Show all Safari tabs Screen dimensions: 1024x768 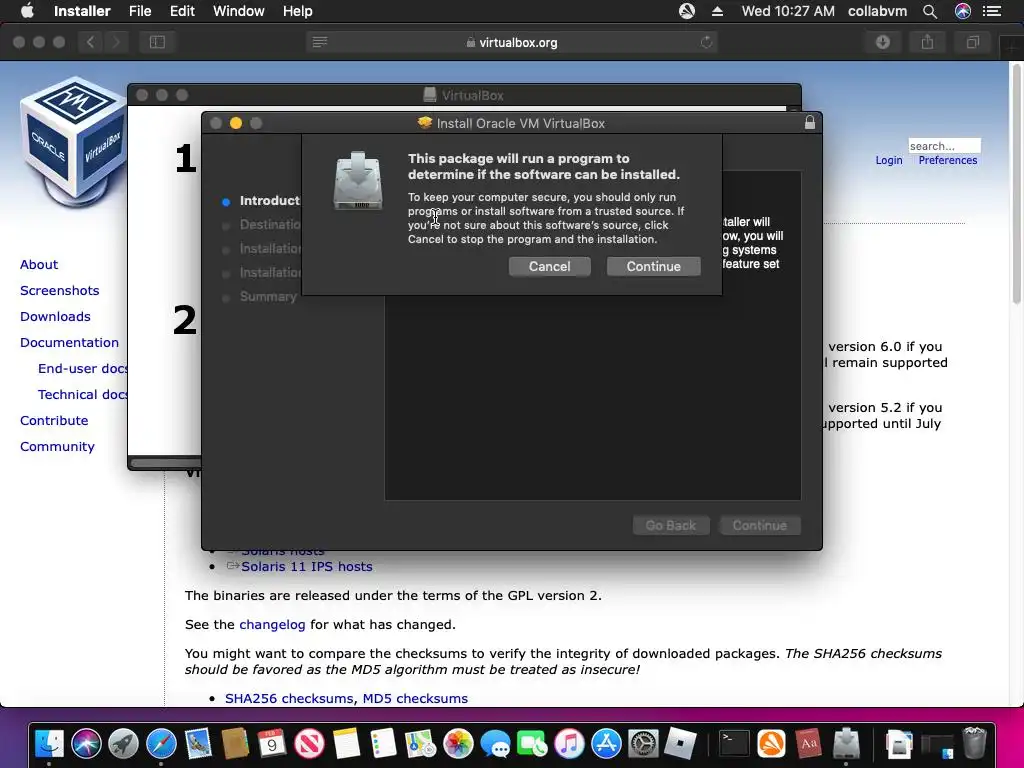click(972, 42)
